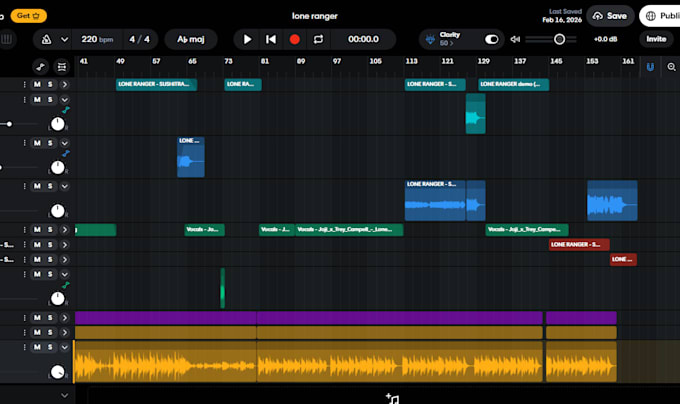Solo the purple clip track
The width and height of the screenshot is (680, 404).
click(x=50, y=318)
